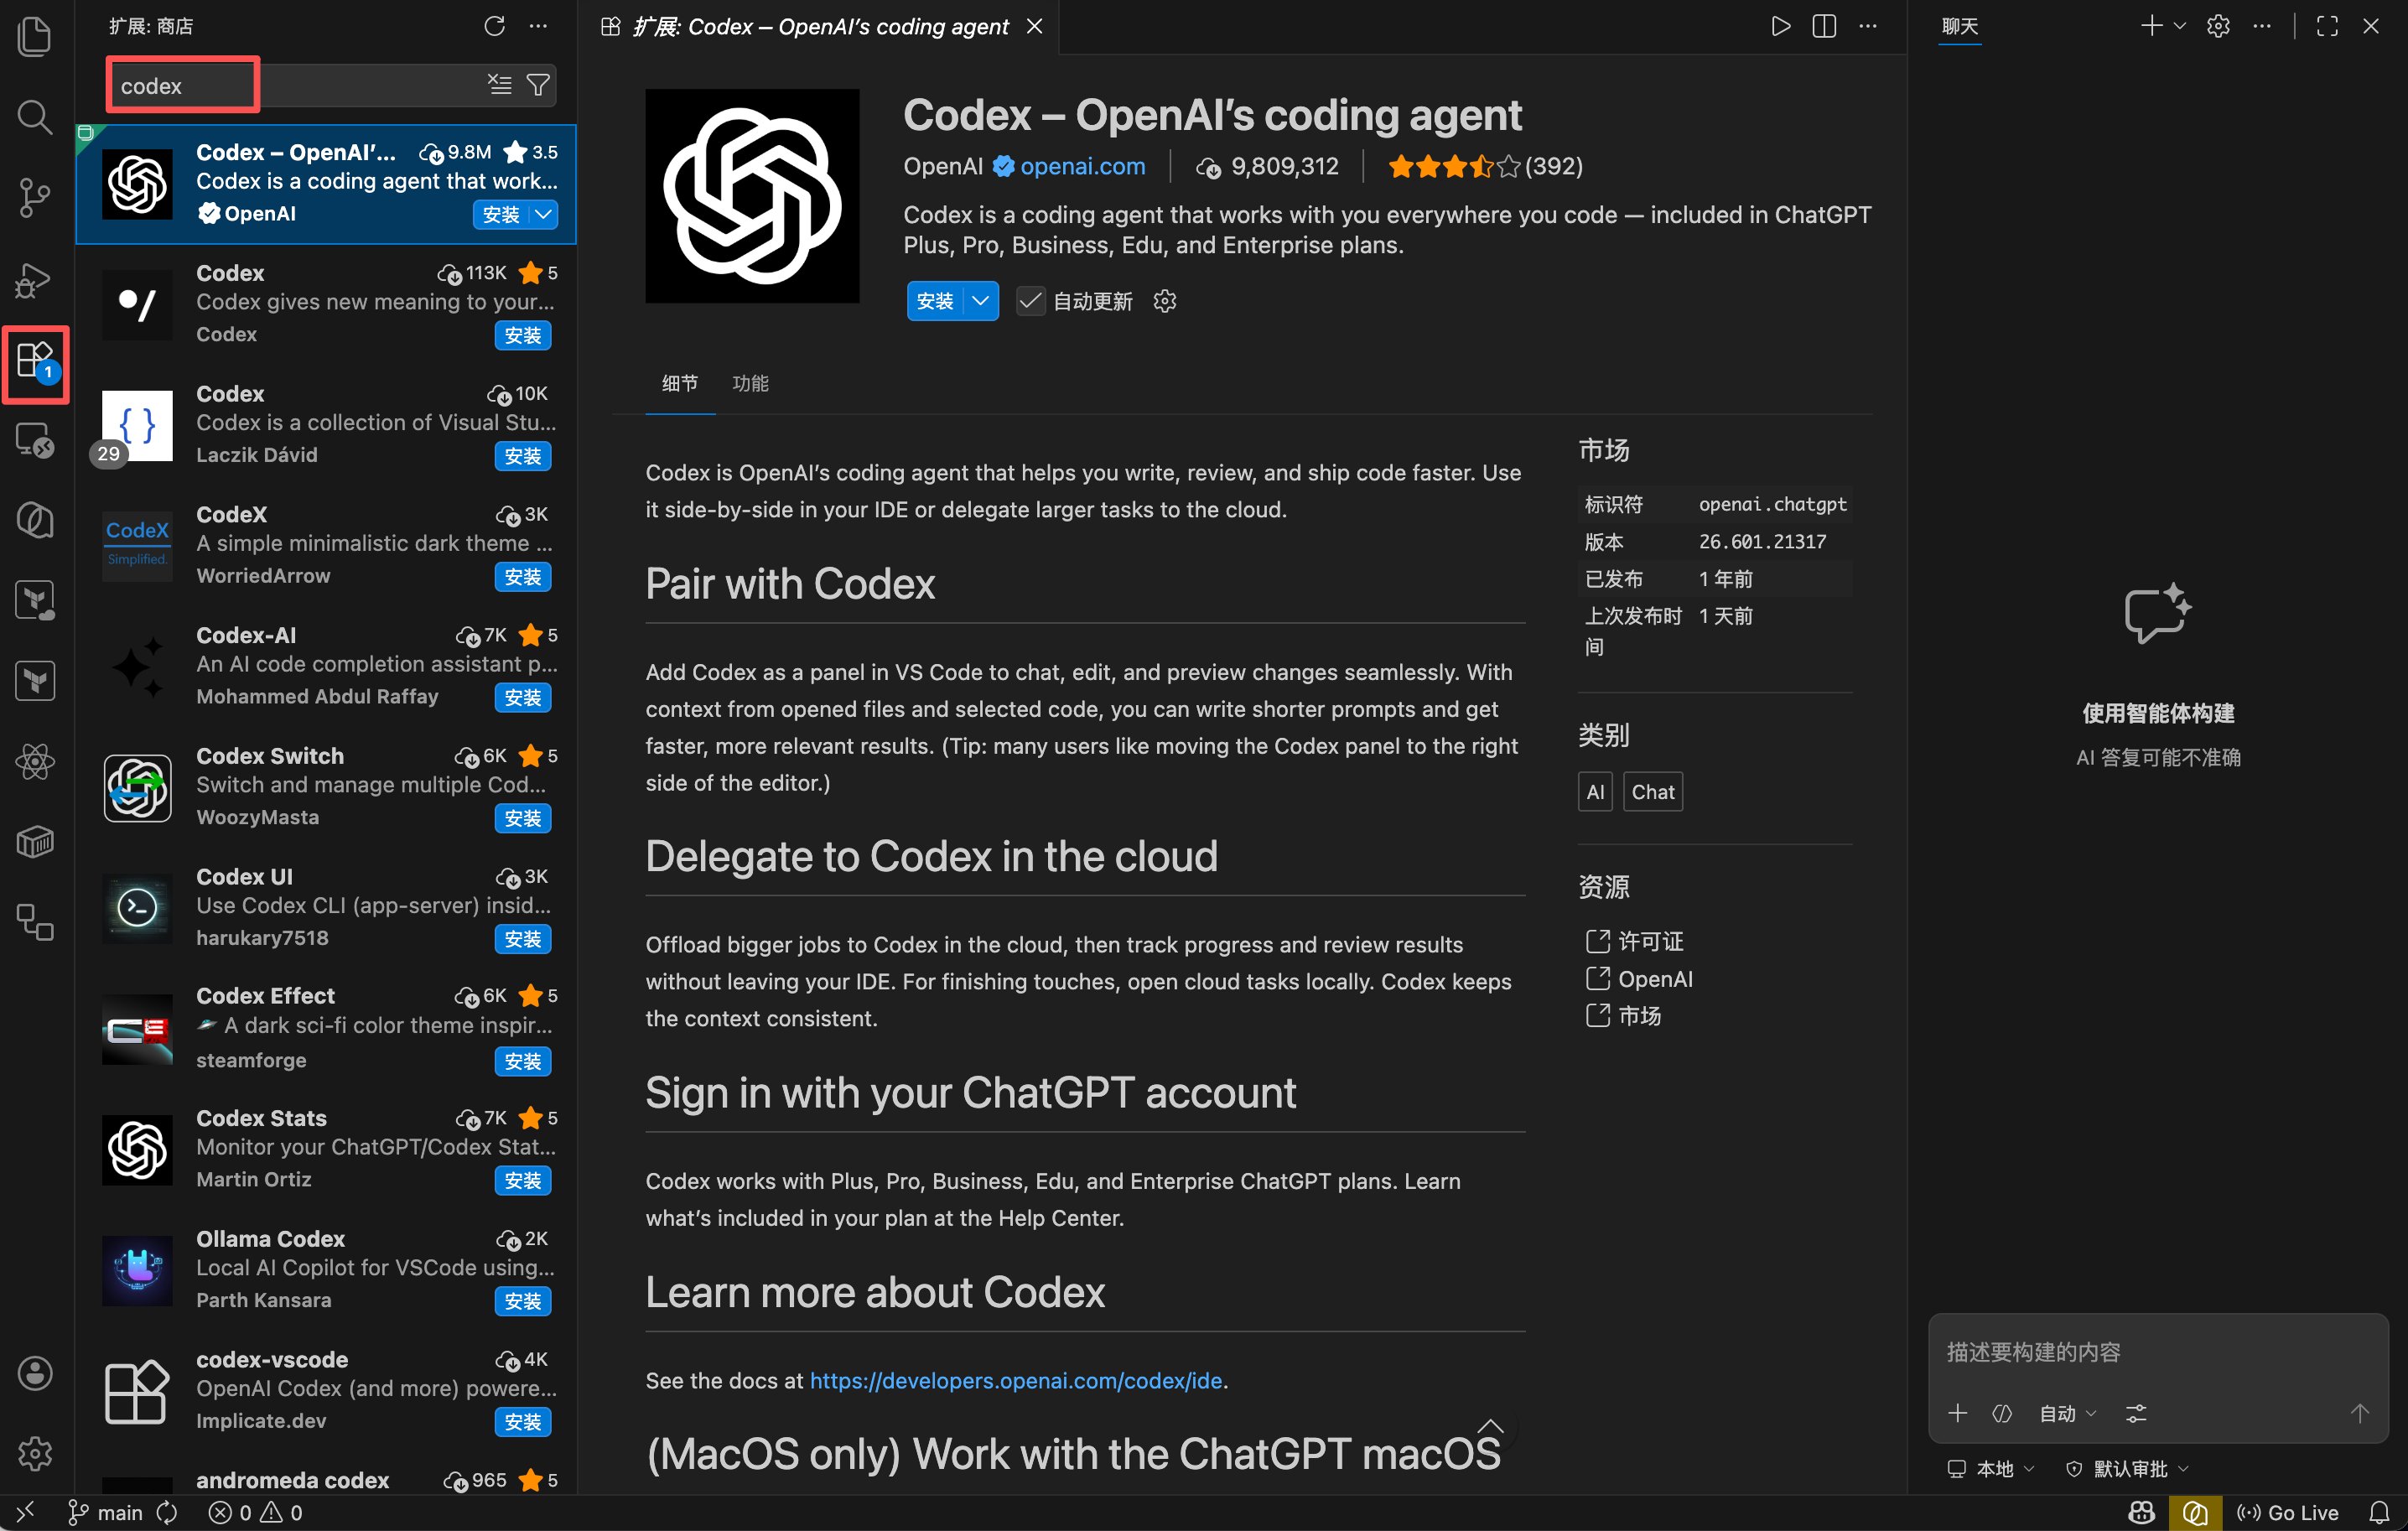
Task: Click the scroll to top arrow button
Action: [x=1490, y=1426]
